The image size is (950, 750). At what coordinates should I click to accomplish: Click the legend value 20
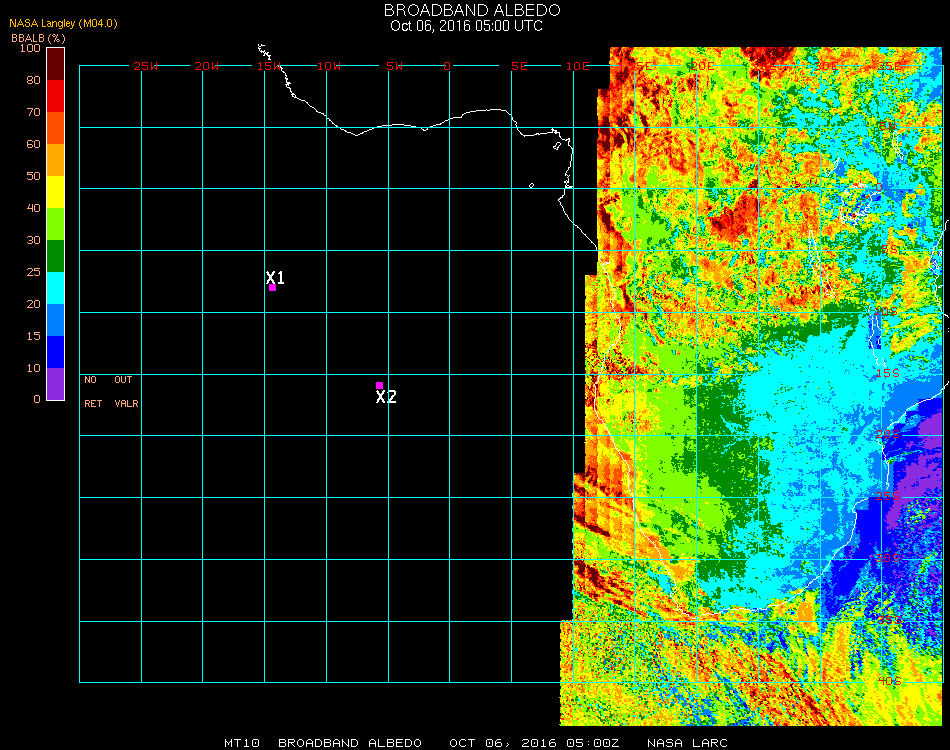click(33, 304)
